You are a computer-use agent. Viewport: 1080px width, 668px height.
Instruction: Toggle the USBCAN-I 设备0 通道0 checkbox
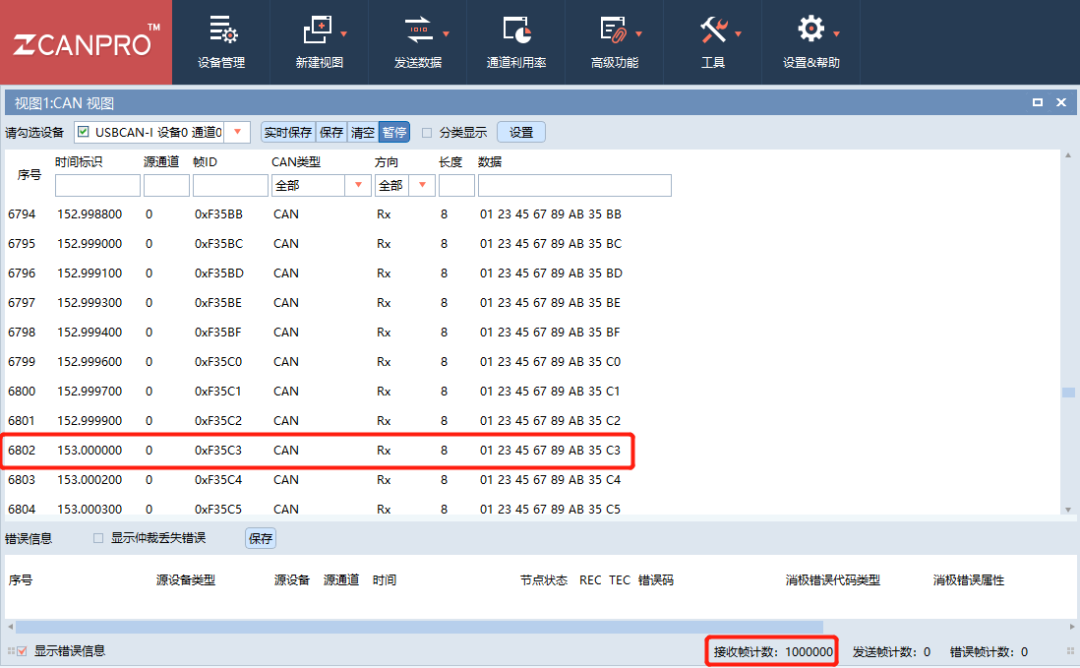[x=84, y=132]
